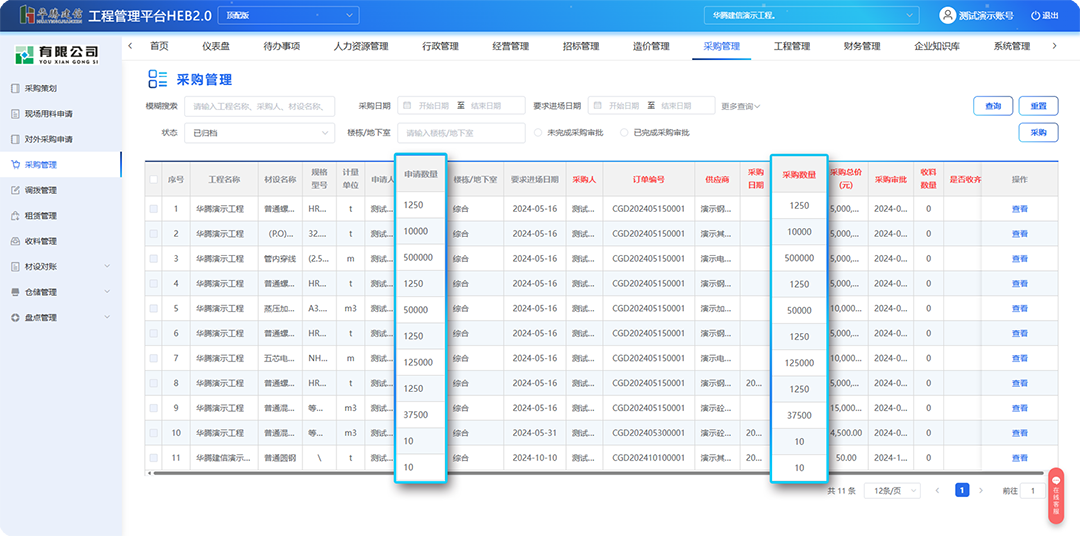Click the 华腾建信 logo in header
Image resolution: width=1080 pixels, height=536 pixels.
click(x=51, y=14)
